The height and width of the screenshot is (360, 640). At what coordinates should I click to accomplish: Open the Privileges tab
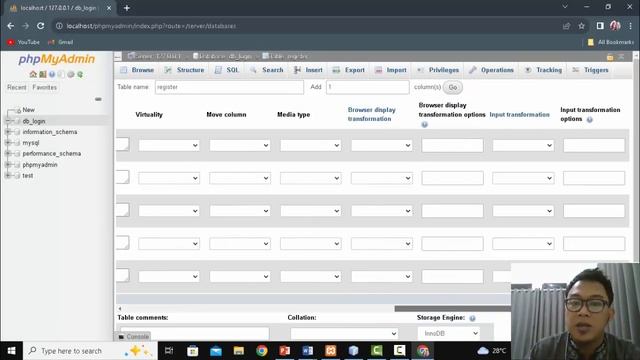click(438, 70)
